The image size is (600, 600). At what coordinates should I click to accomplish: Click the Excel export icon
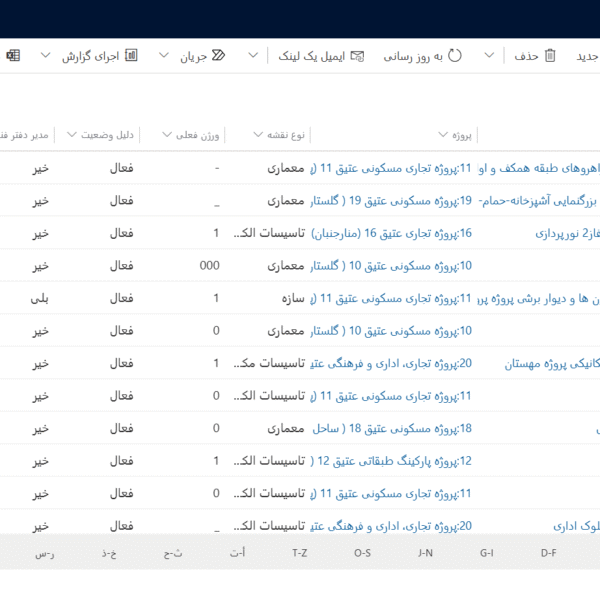pos(13,56)
